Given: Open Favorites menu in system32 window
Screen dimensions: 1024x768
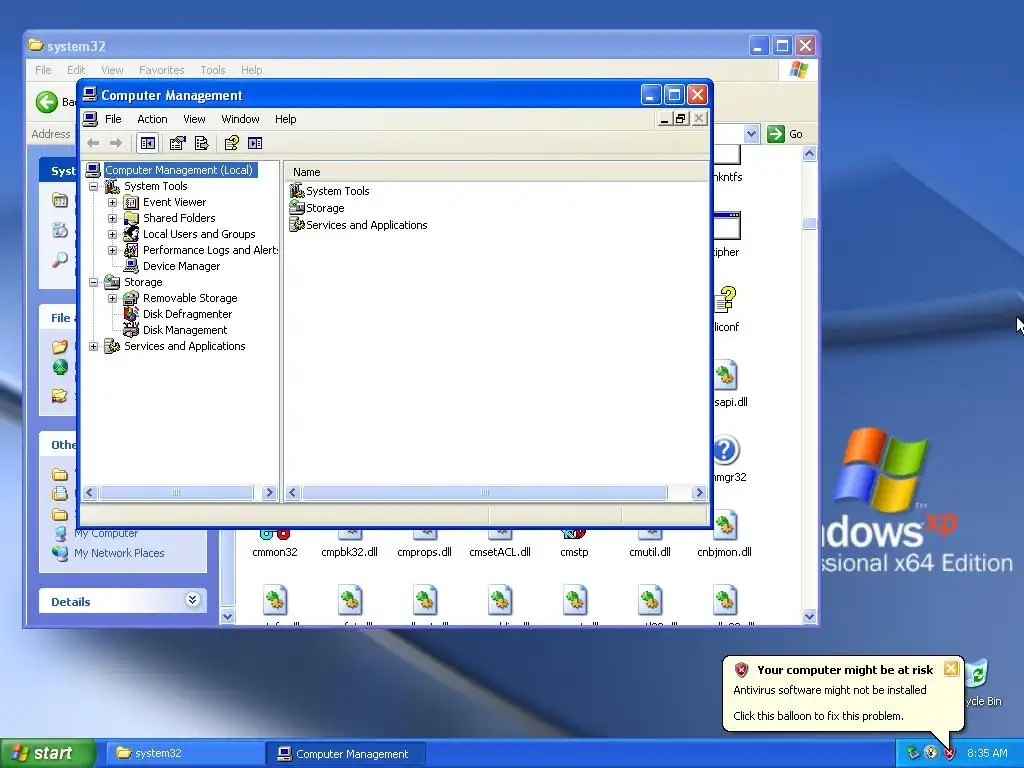Looking at the screenshot, I should (161, 70).
